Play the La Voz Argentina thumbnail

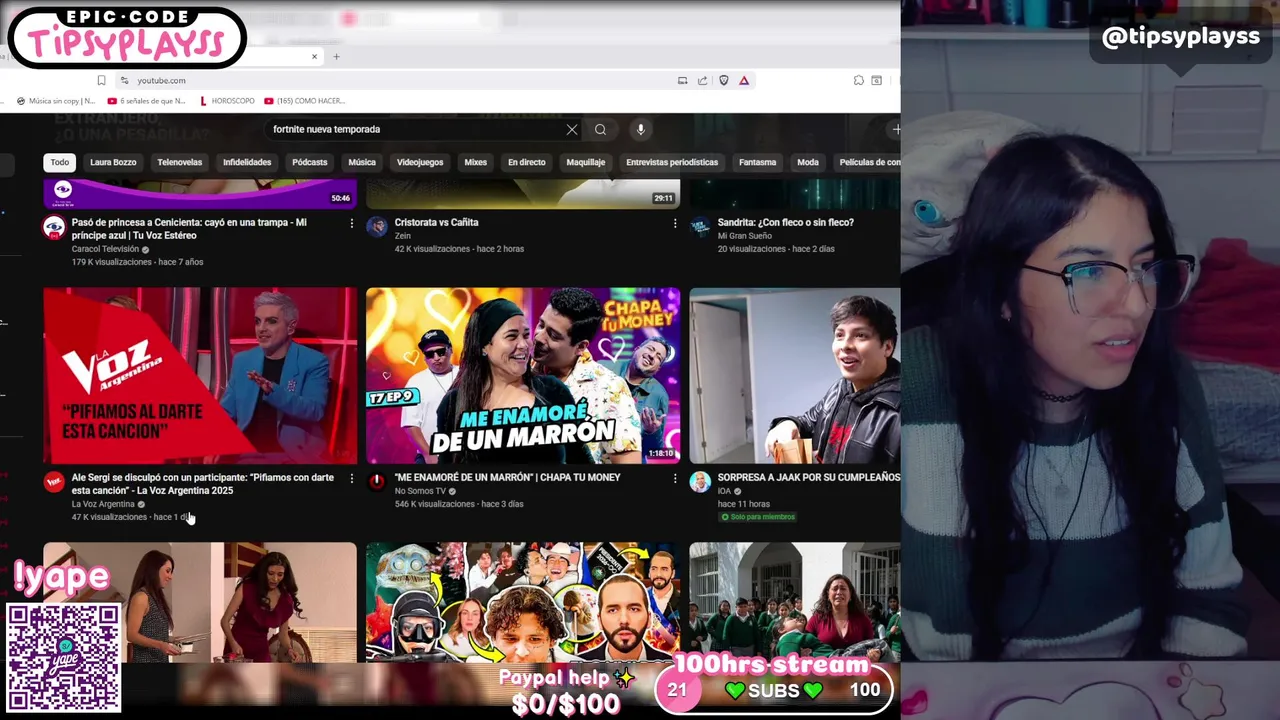200,376
